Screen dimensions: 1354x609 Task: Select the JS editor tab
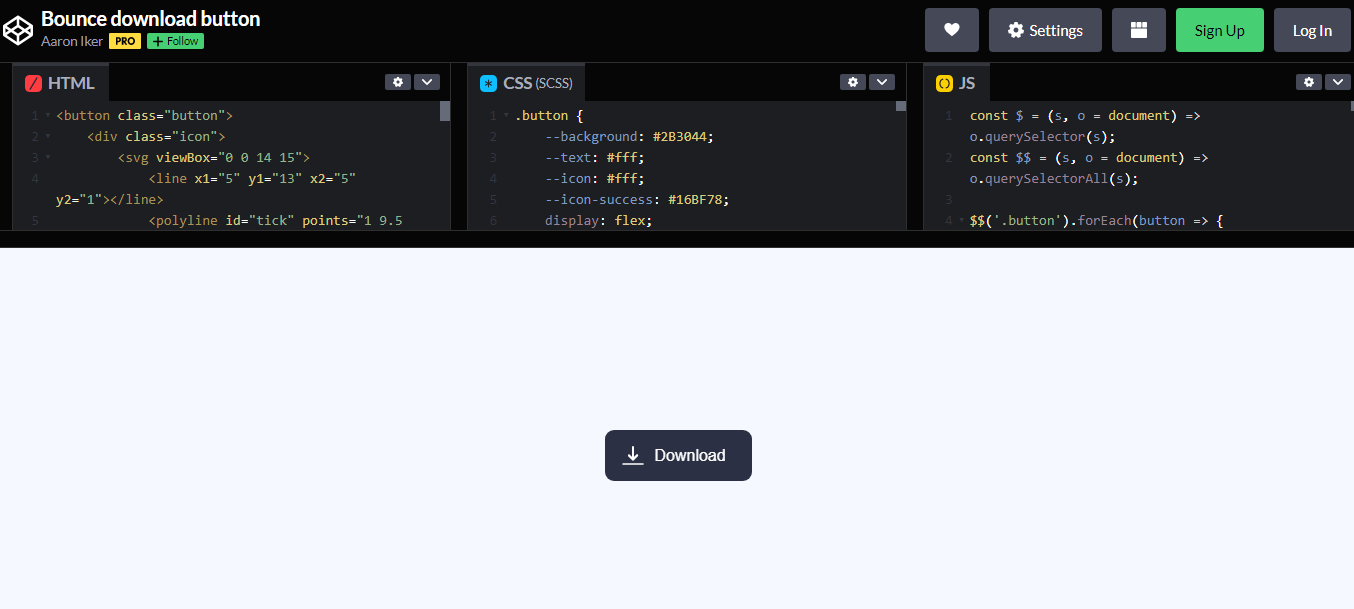[x=956, y=83]
